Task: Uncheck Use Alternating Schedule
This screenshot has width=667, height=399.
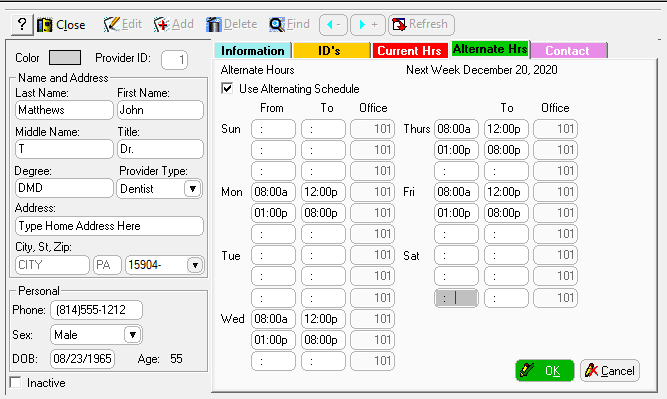Action: click(227, 88)
